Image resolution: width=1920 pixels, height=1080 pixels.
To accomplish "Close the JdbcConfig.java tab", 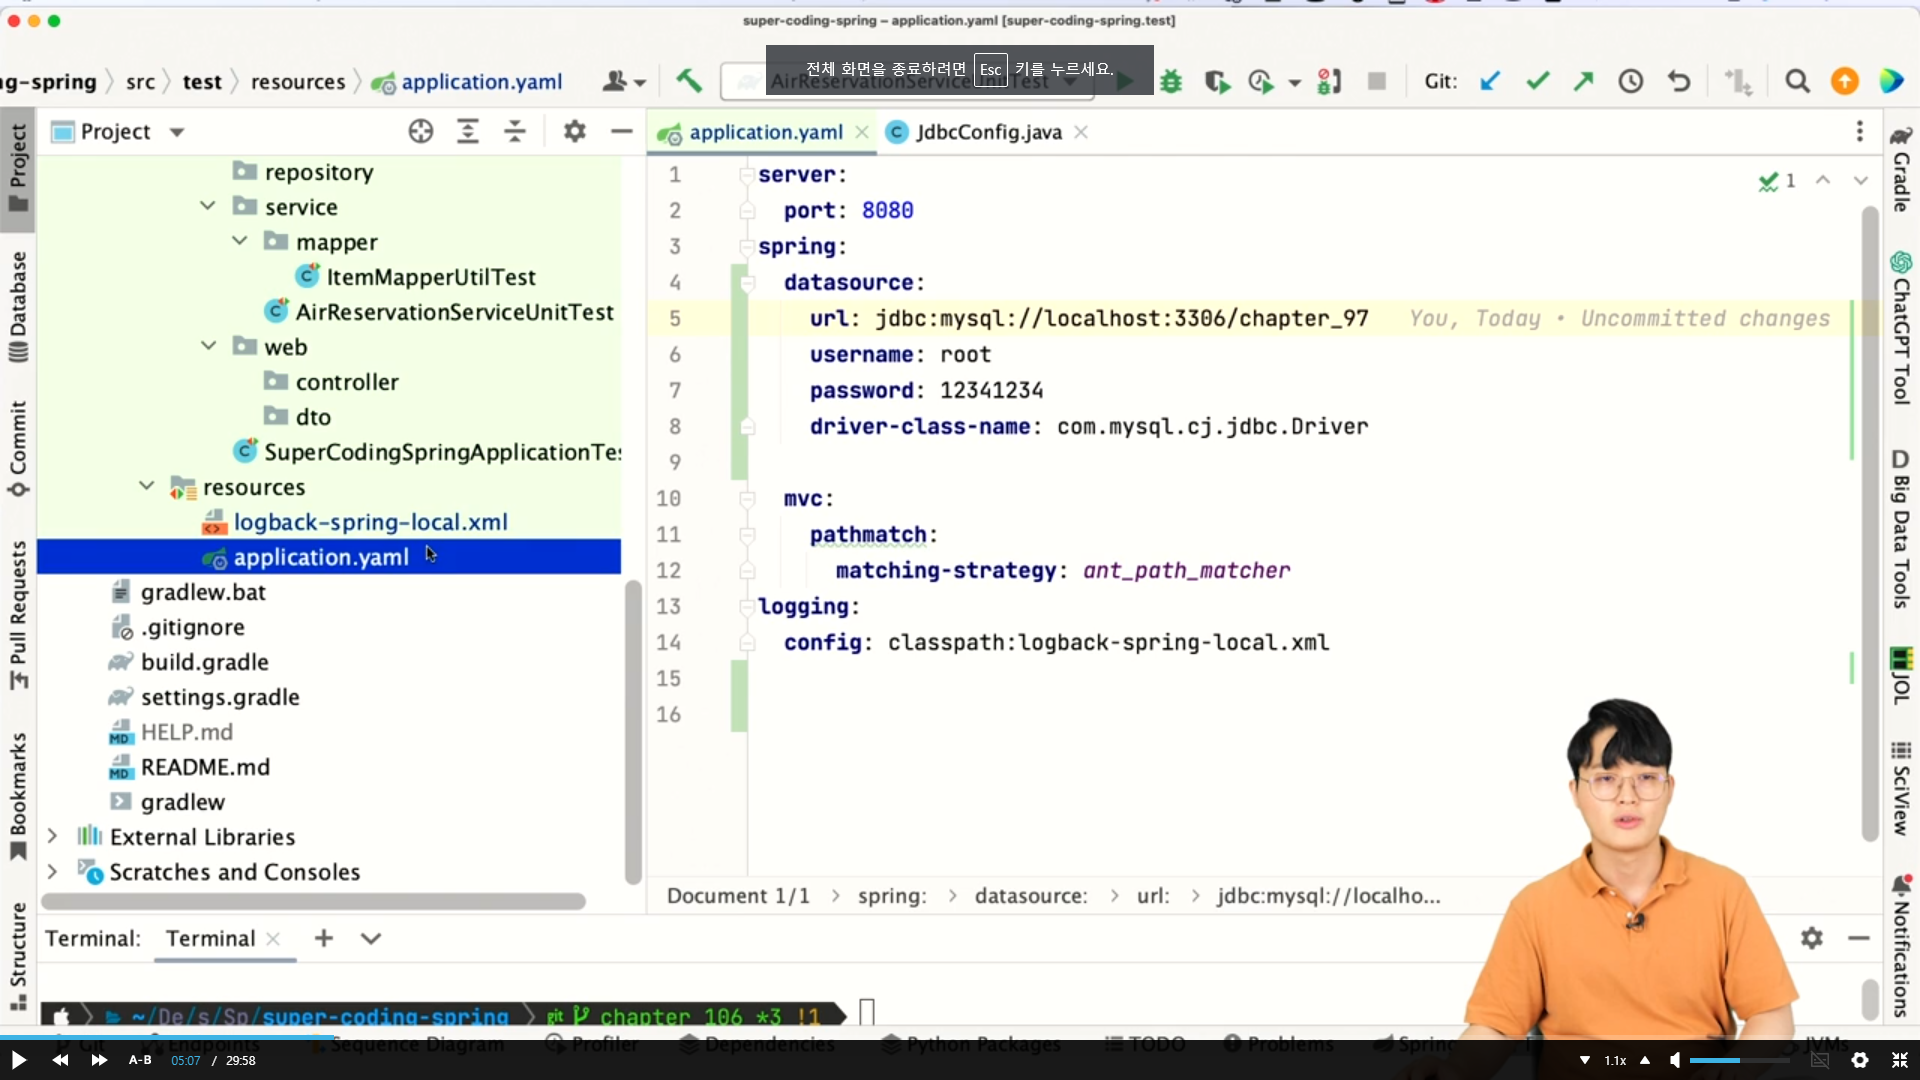I will [1081, 132].
